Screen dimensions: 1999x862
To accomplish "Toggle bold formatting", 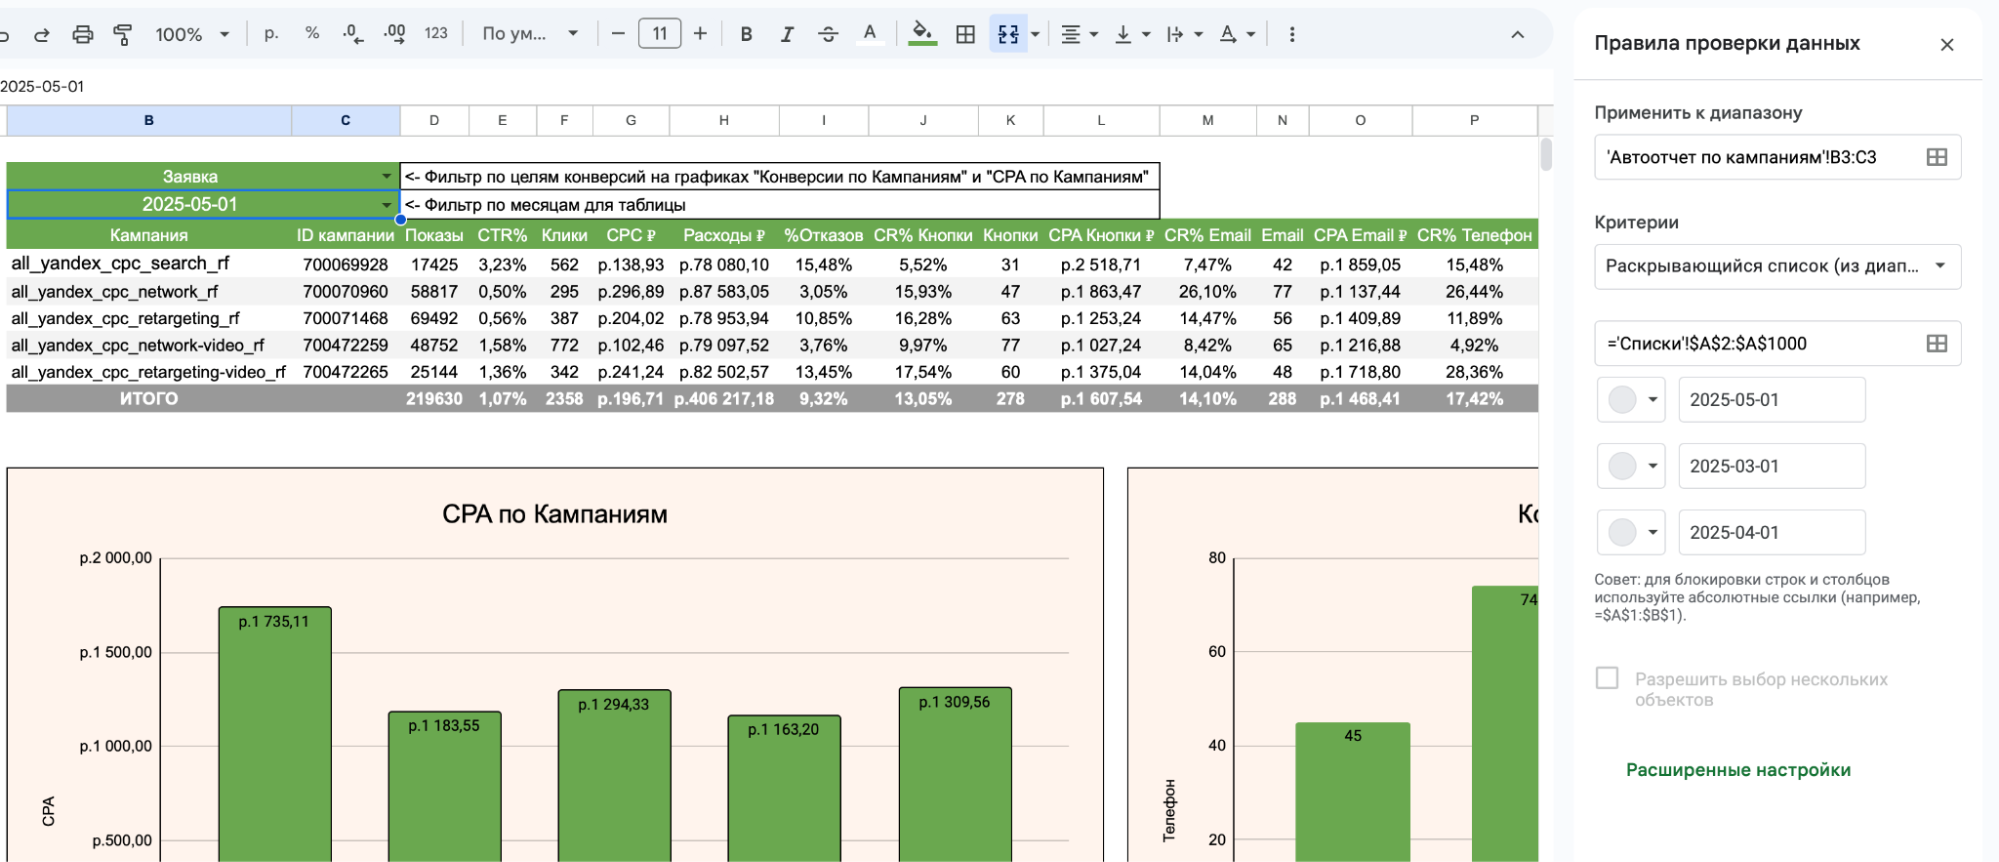I will click(x=746, y=34).
